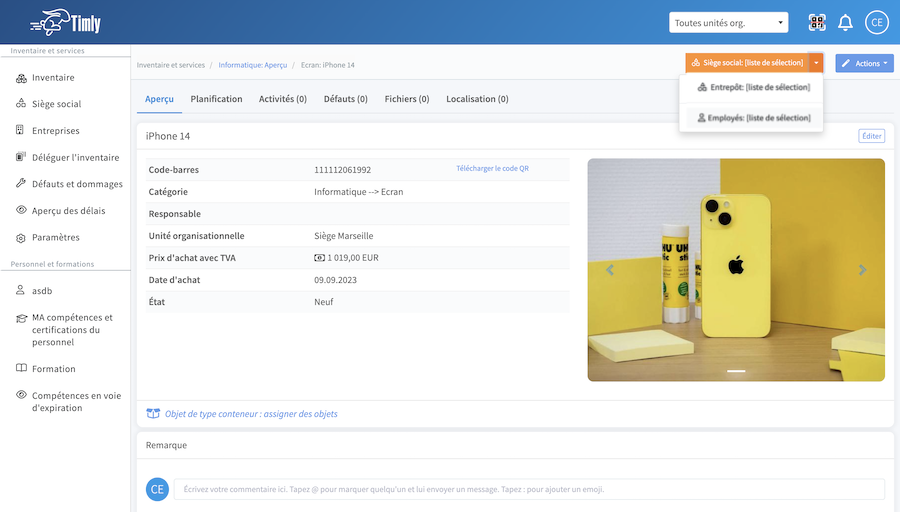Click the pencil icon in Actions button
Image resolution: width=900 pixels, height=512 pixels.
845,63
